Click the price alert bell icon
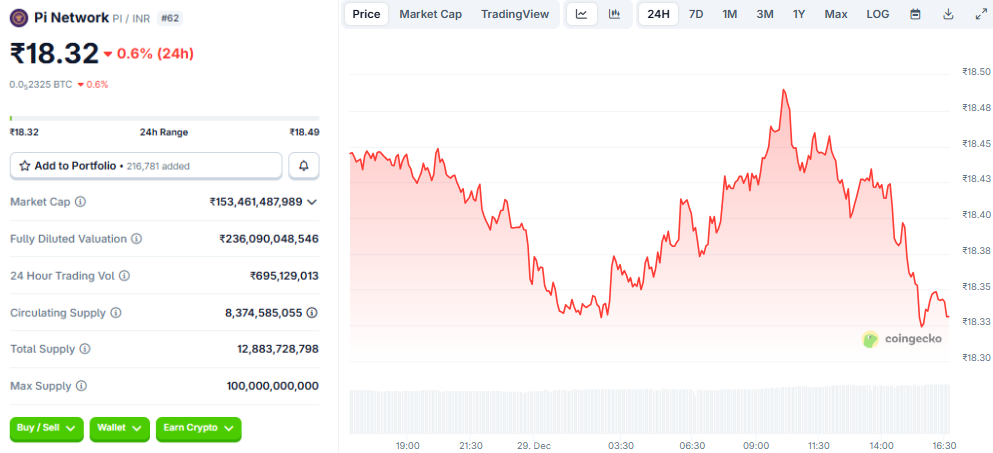This screenshot has width=993, height=453. click(x=304, y=166)
